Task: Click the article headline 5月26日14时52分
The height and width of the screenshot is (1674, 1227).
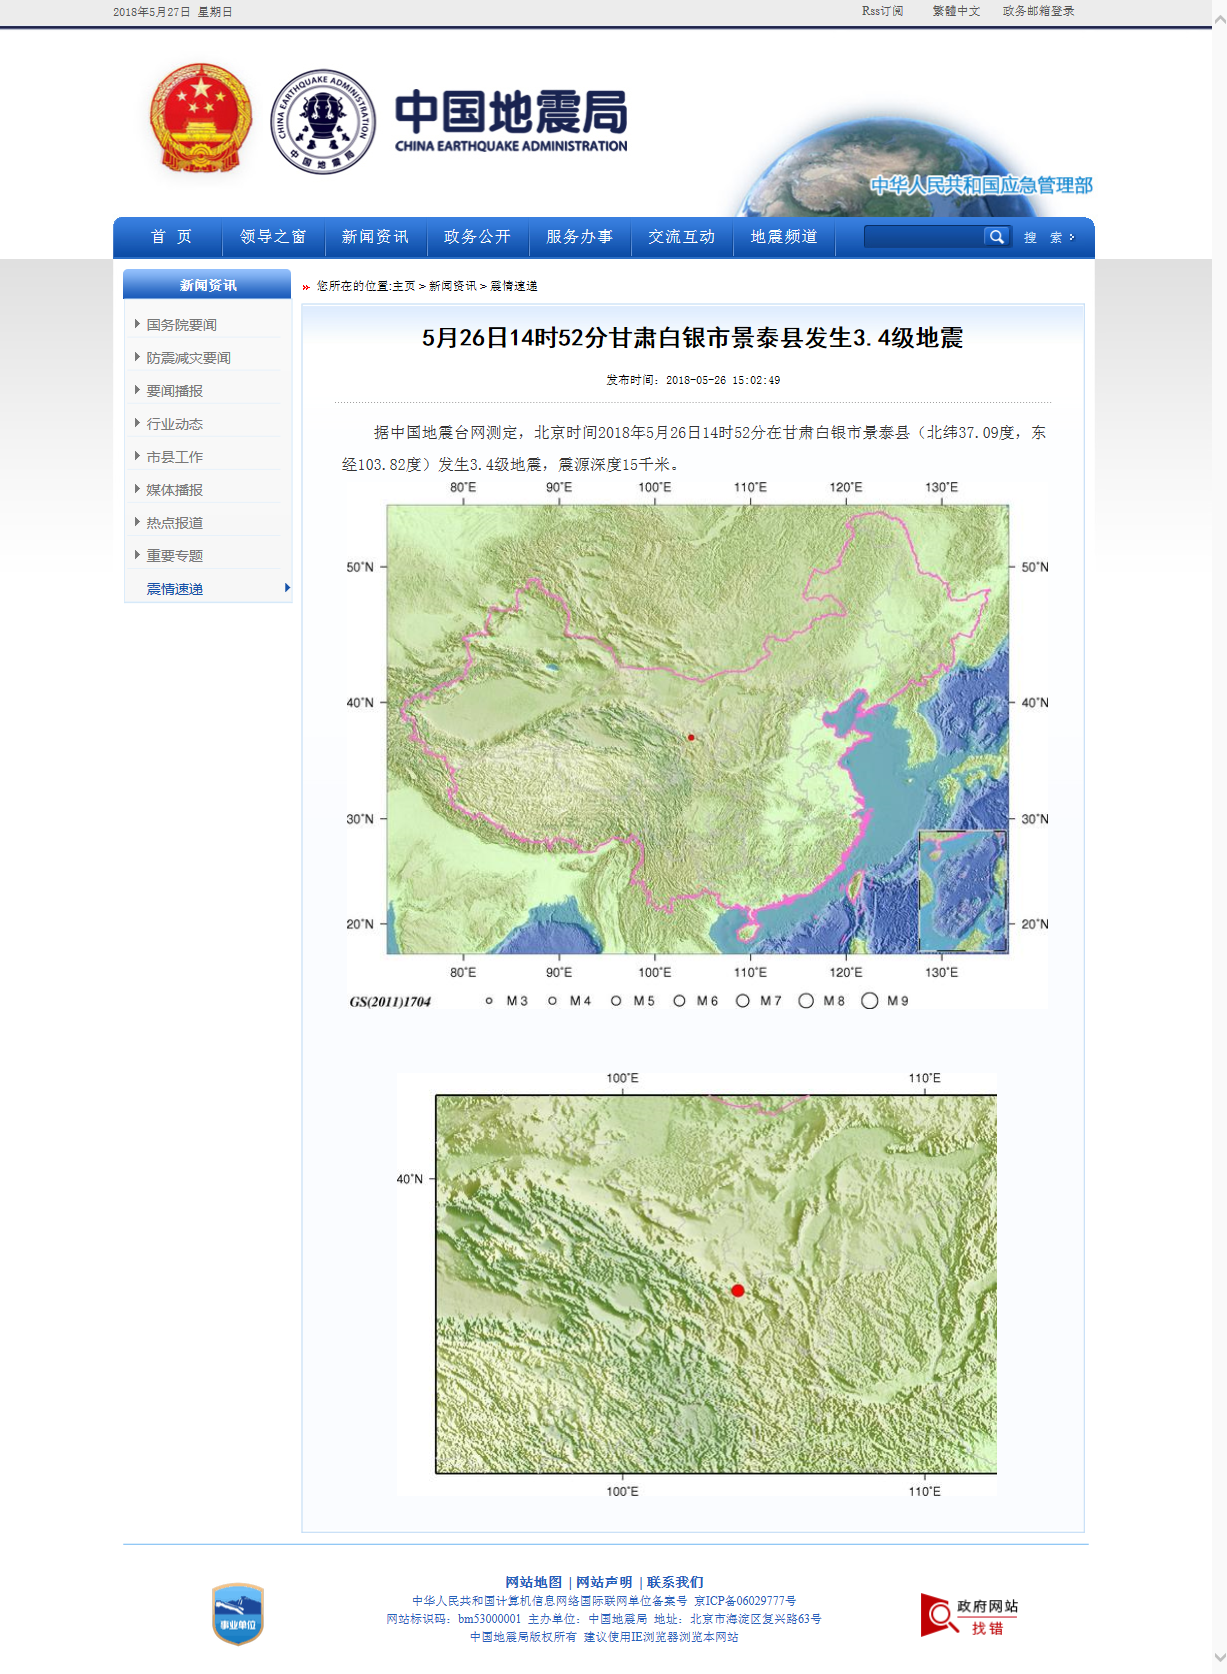Action: [x=692, y=338]
